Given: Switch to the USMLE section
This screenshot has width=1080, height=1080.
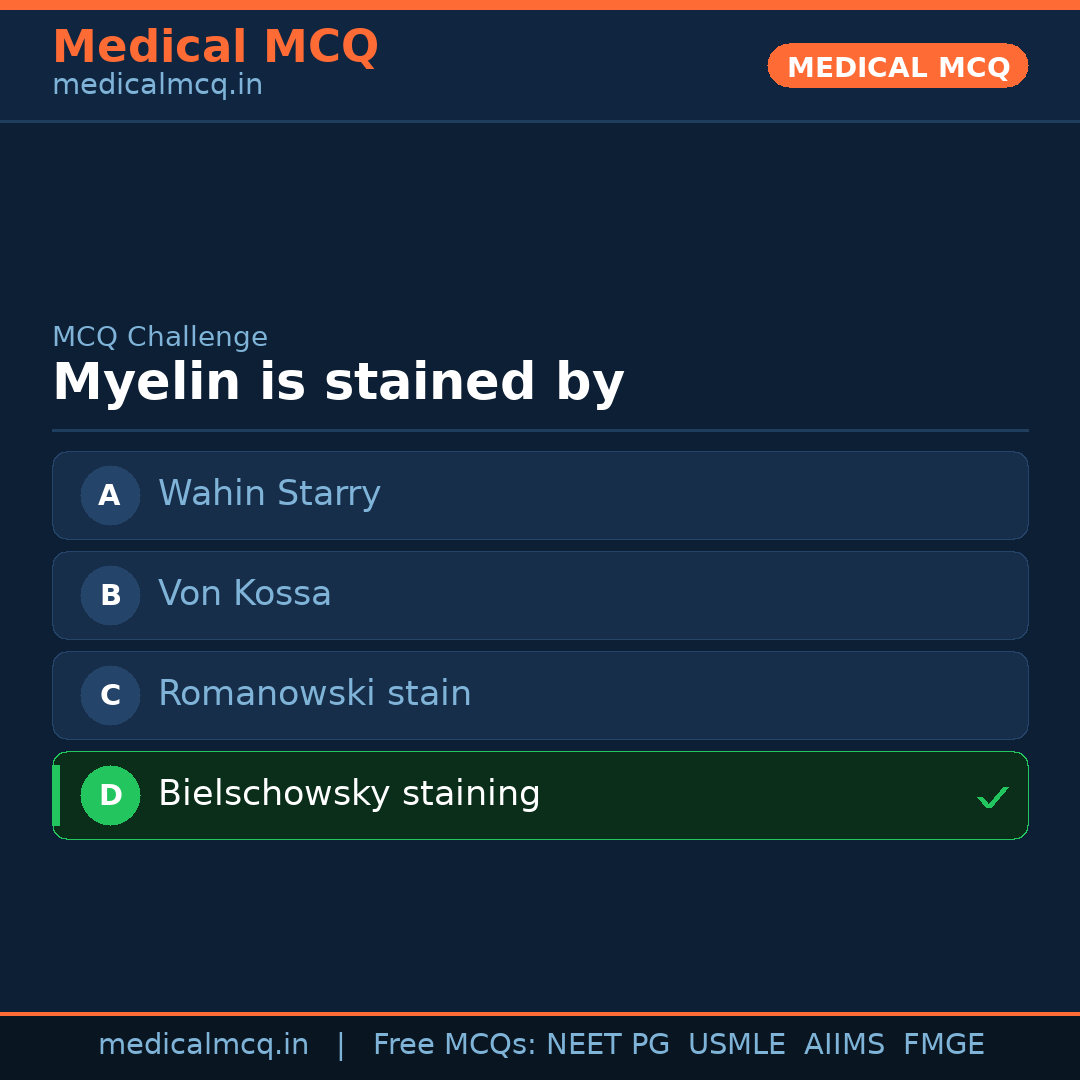Looking at the screenshot, I should click(x=737, y=1043).
